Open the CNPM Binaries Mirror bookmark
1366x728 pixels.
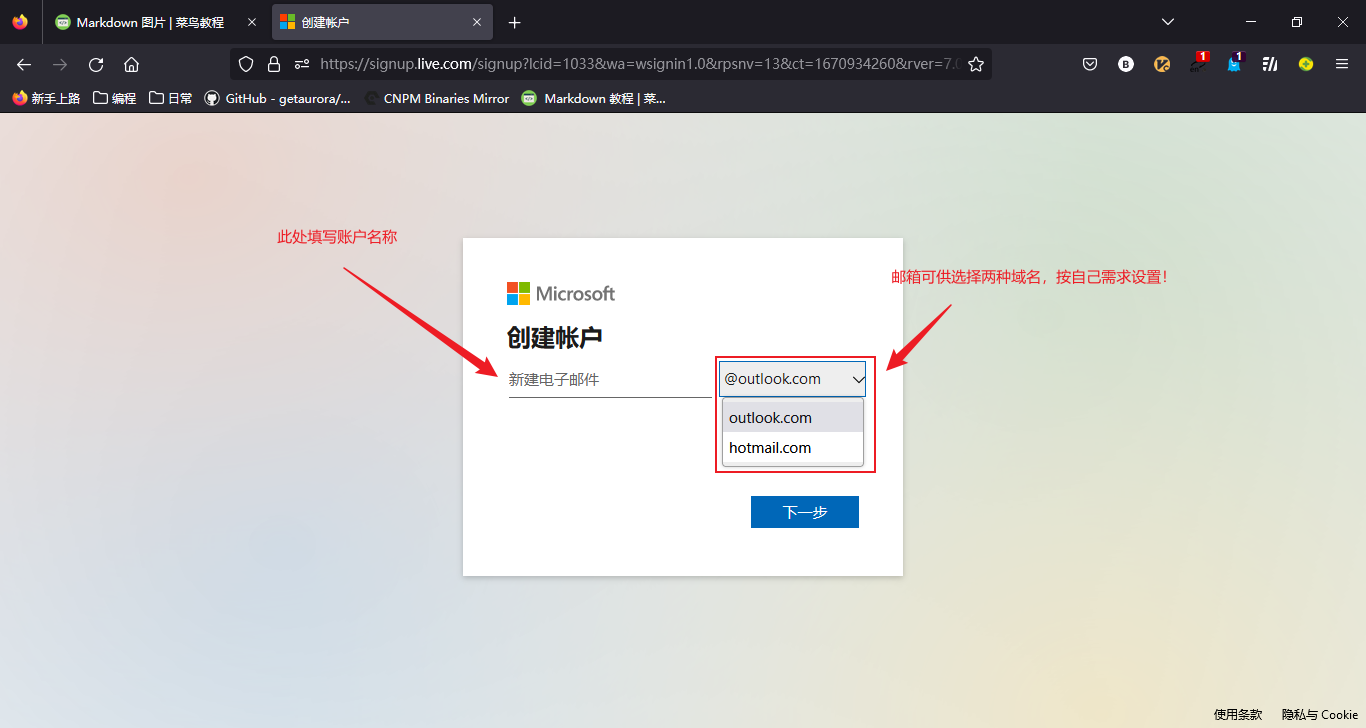pyautogui.click(x=437, y=98)
